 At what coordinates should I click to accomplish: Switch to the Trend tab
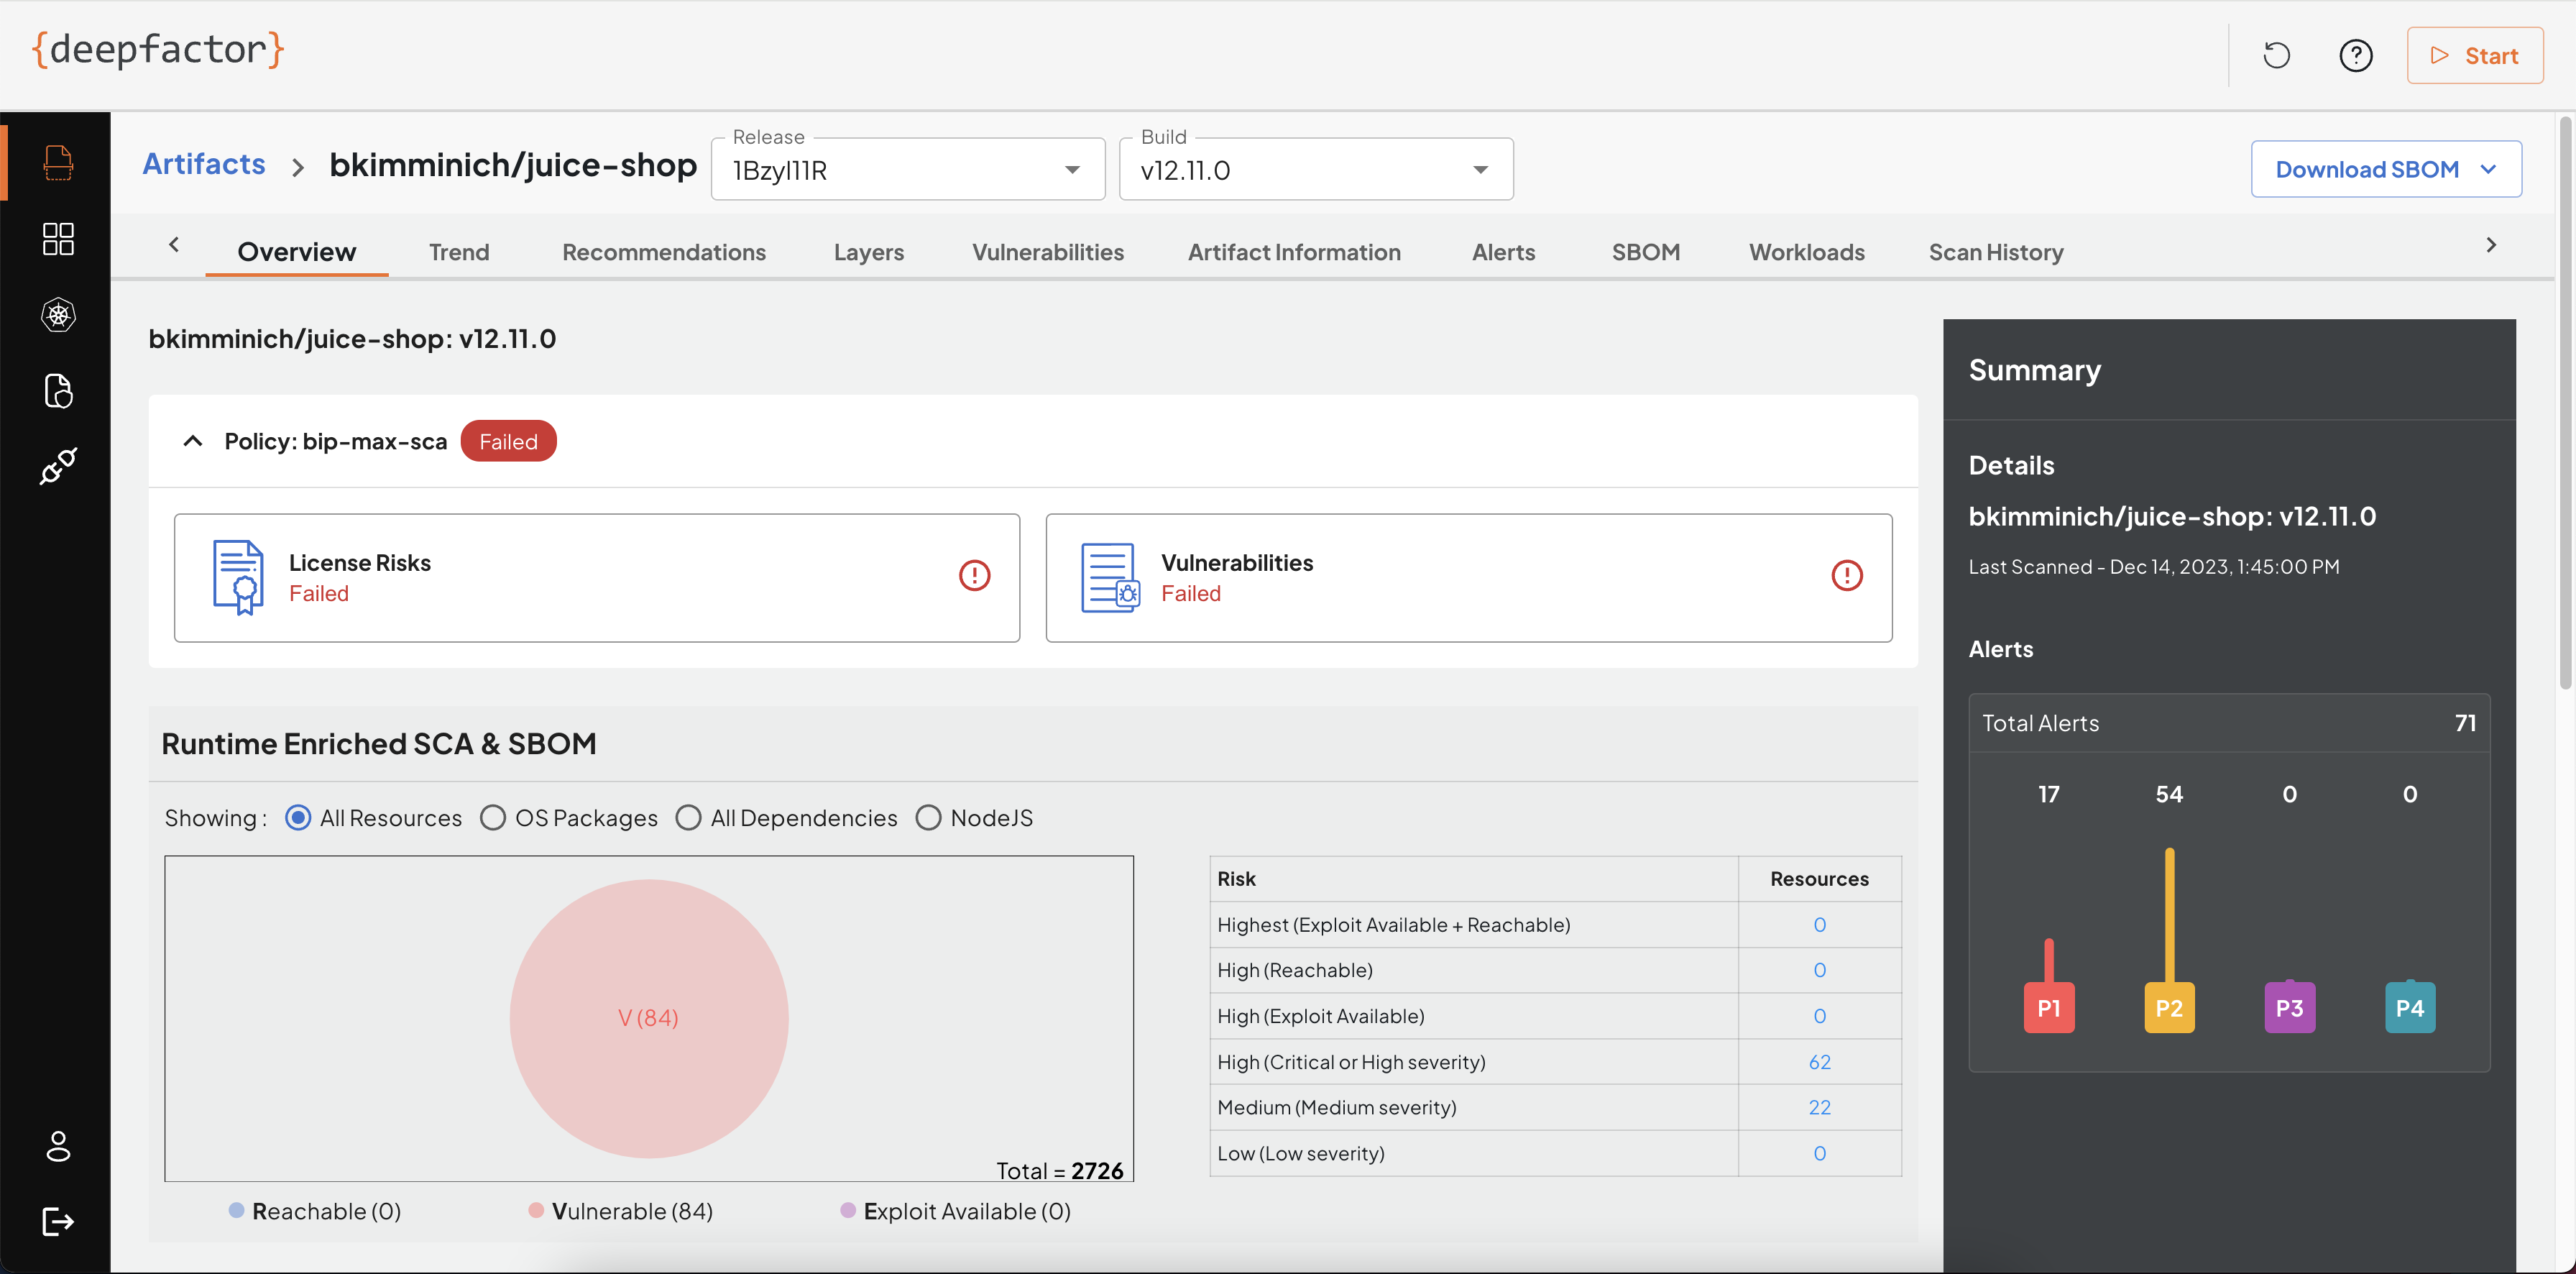coord(459,252)
